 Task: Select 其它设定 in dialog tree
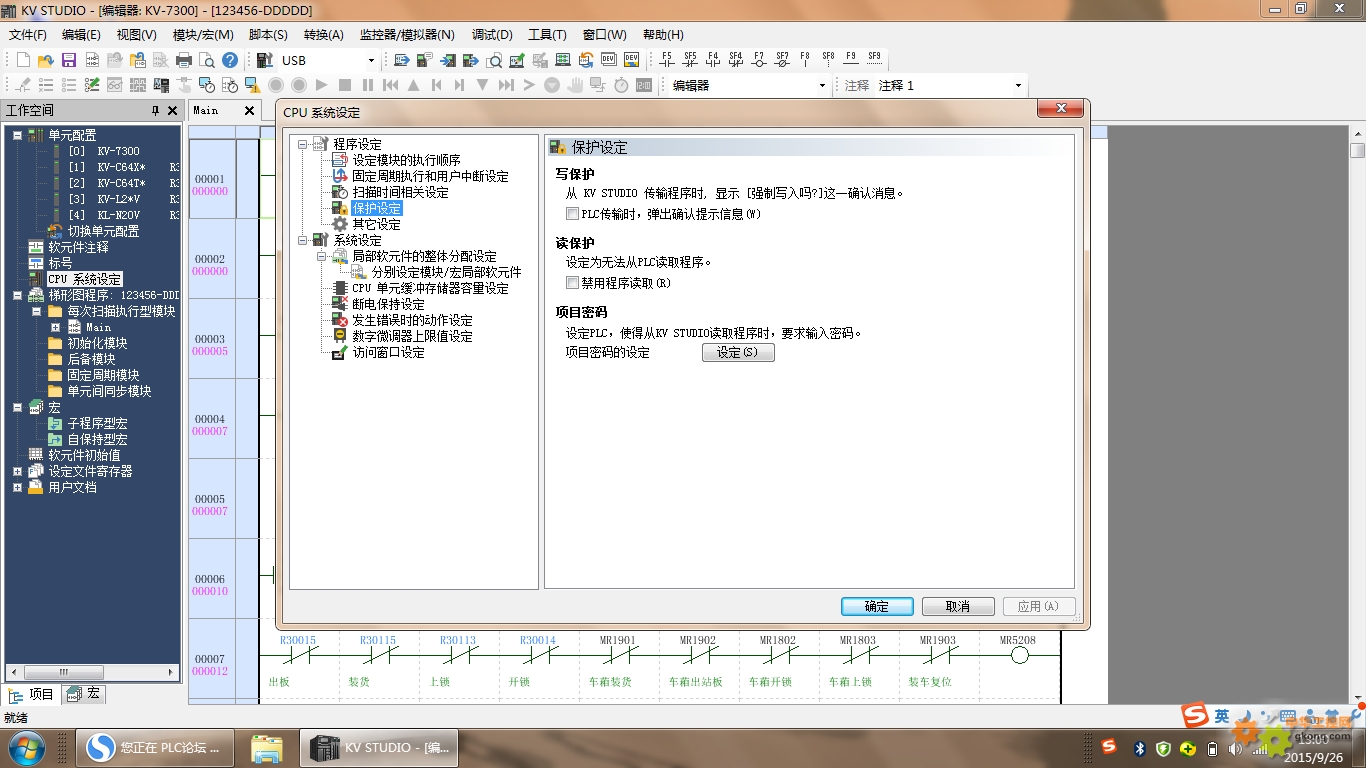click(376, 224)
